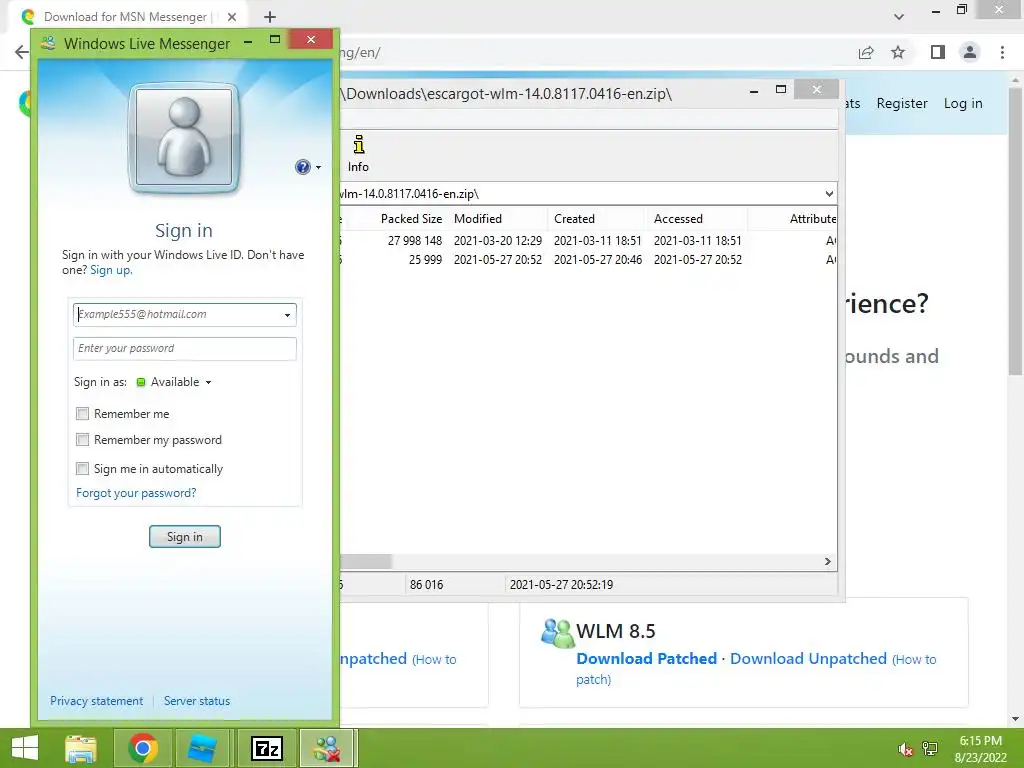Click the Messenger help icon
Image resolution: width=1024 pixels, height=768 pixels.
click(x=302, y=167)
